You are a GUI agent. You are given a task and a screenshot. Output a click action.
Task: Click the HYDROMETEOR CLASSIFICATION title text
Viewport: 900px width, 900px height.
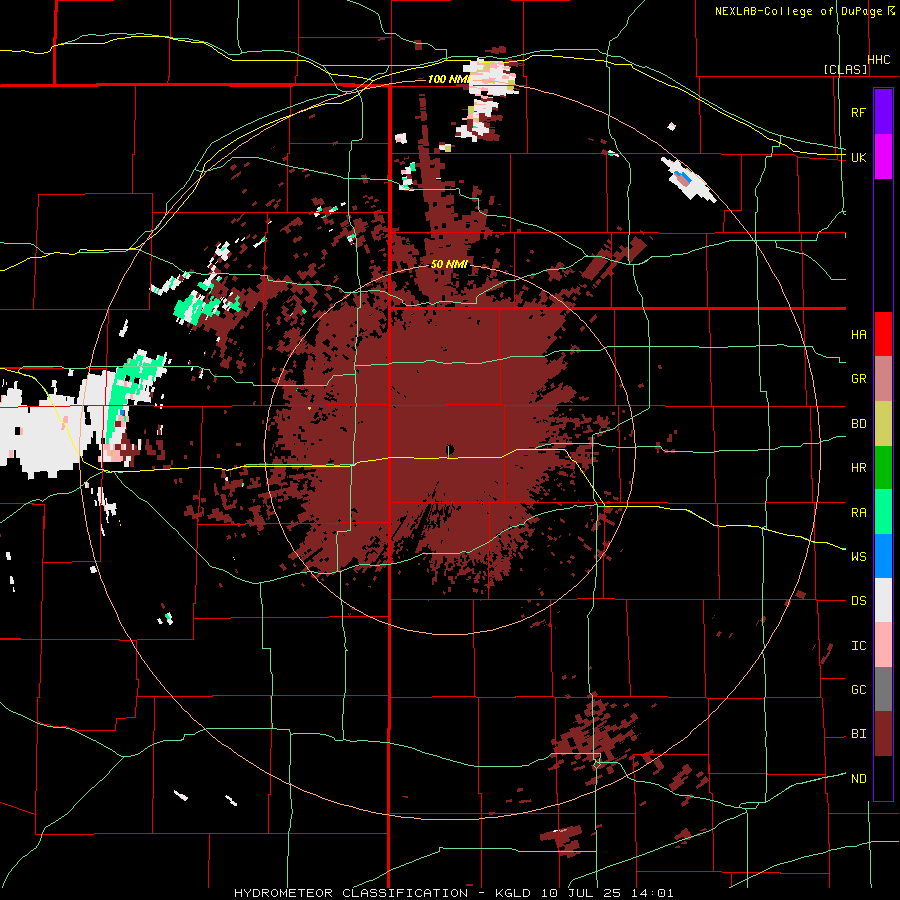click(x=351, y=893)
